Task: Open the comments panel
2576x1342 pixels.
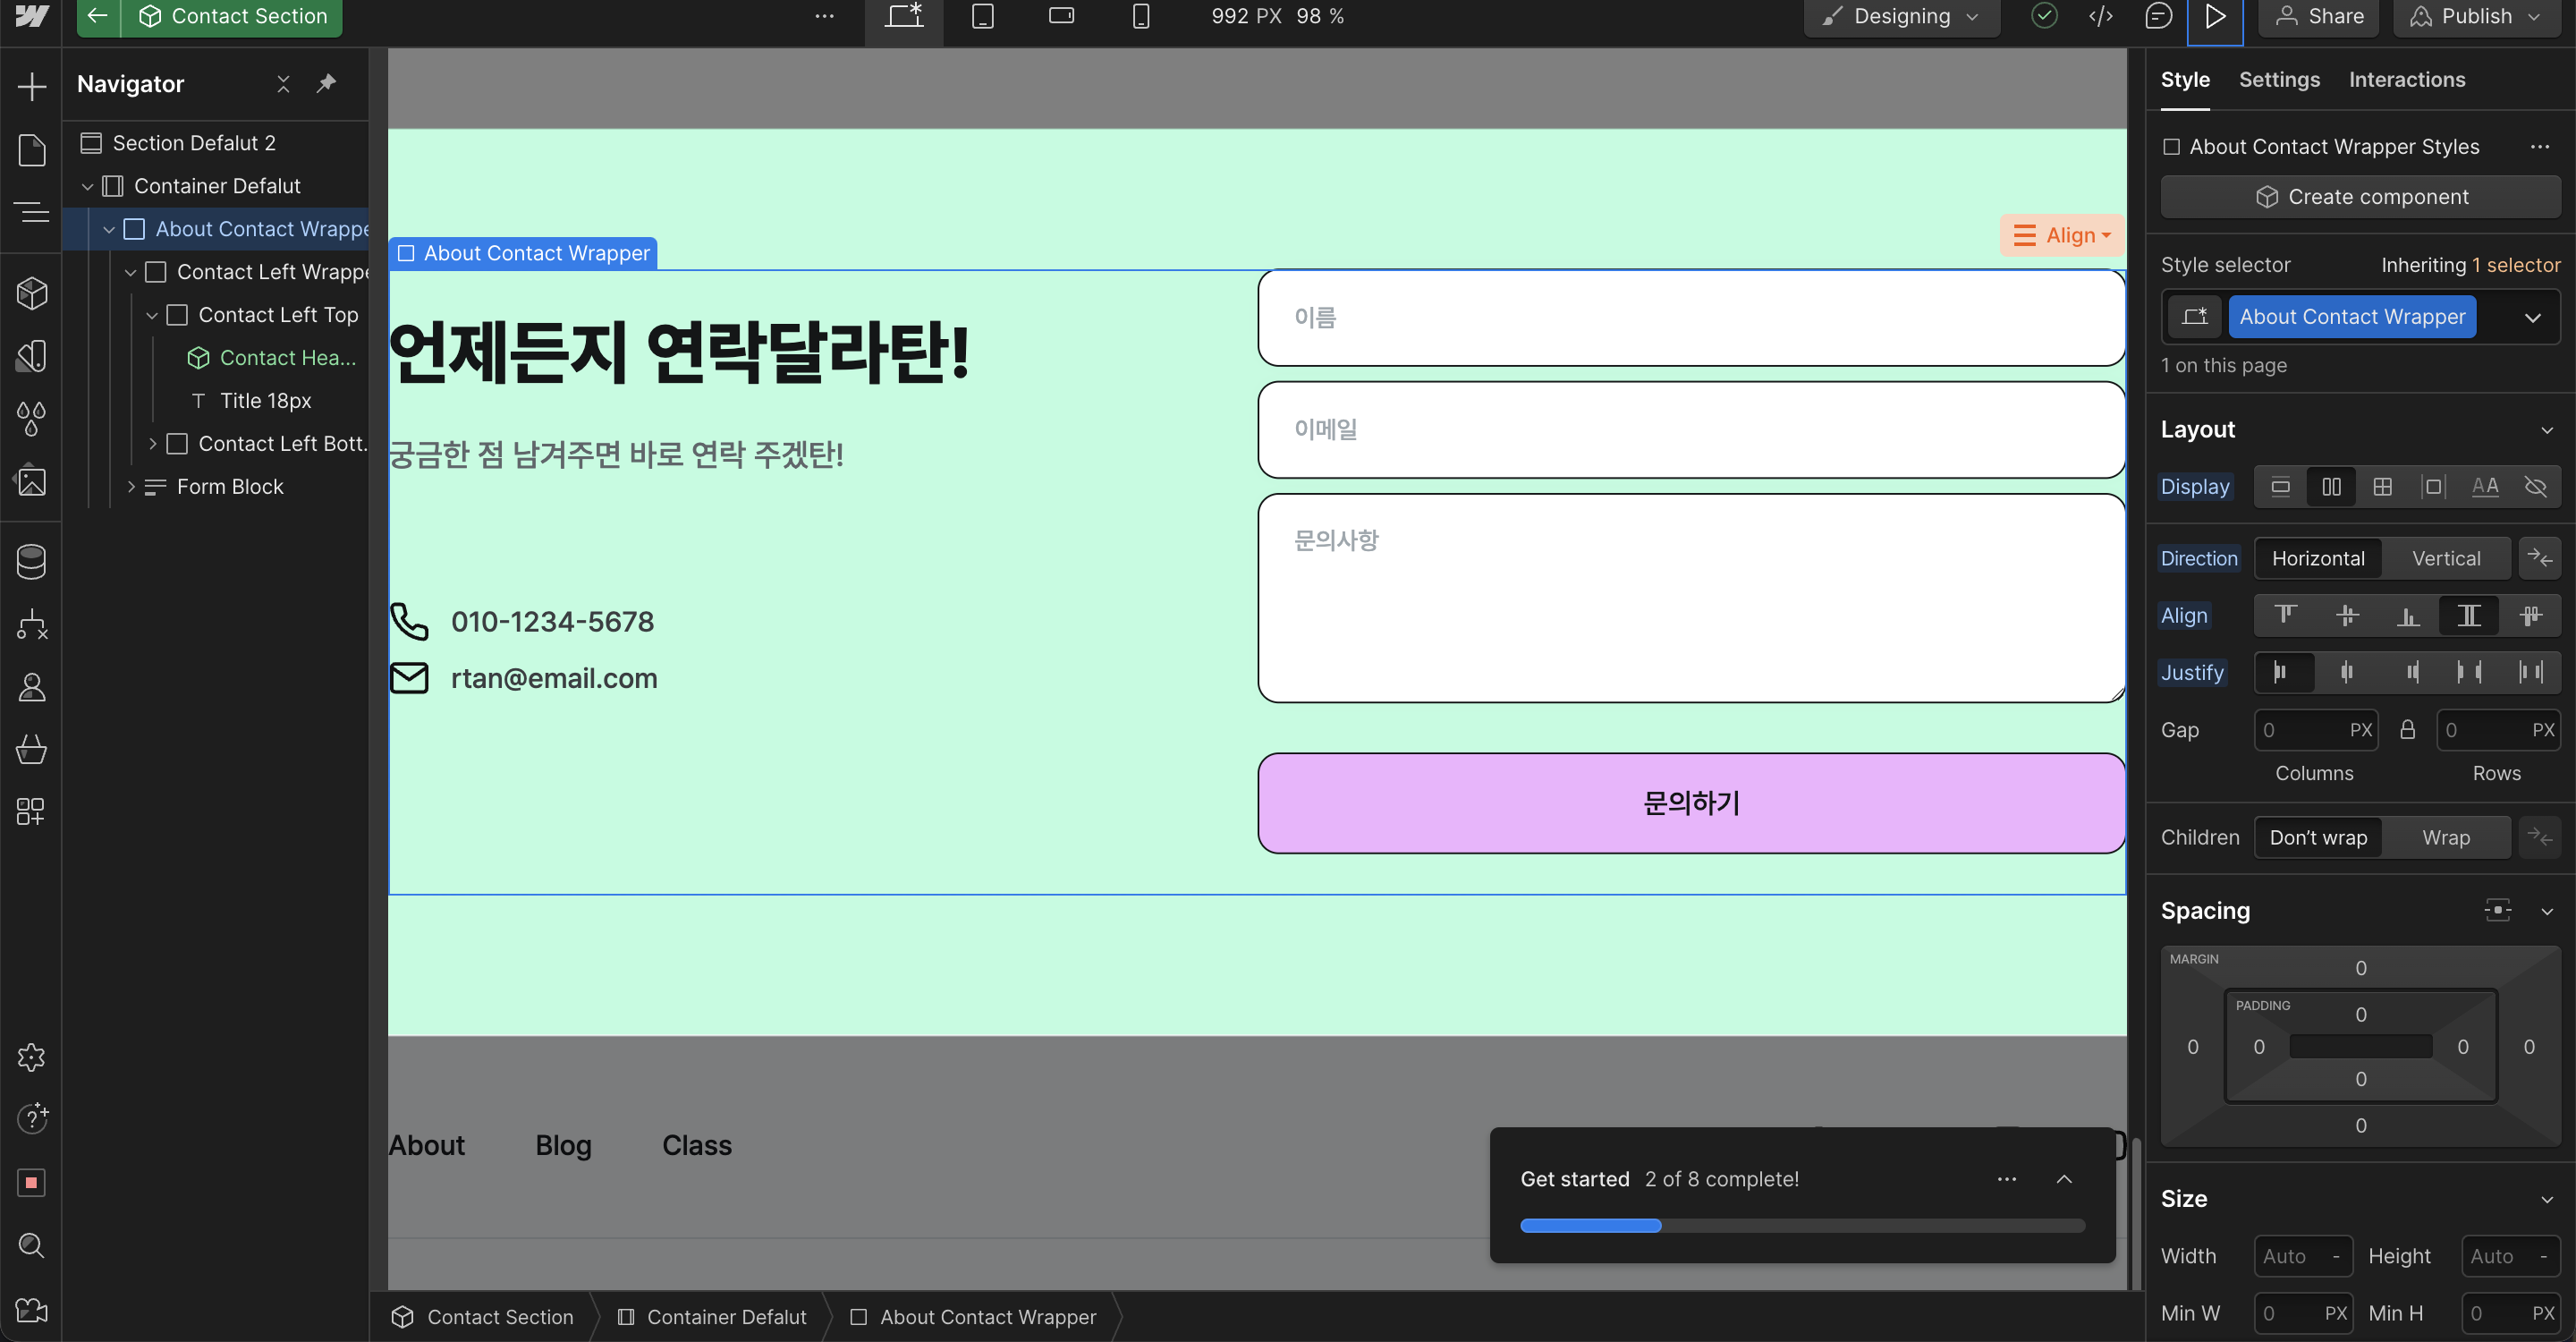Action: click(2158, 16)
